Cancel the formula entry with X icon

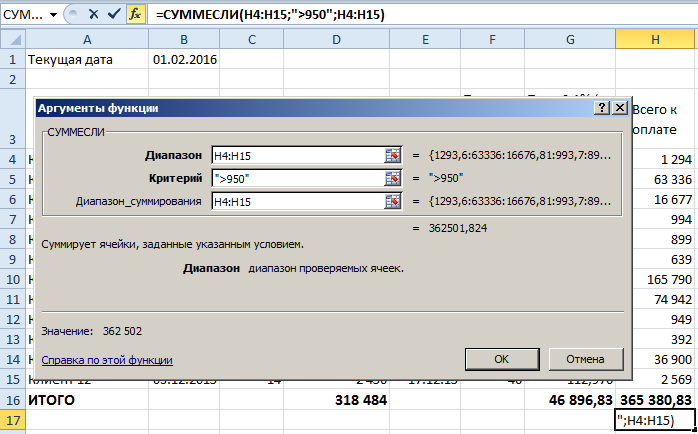click(x=93, y=15)
